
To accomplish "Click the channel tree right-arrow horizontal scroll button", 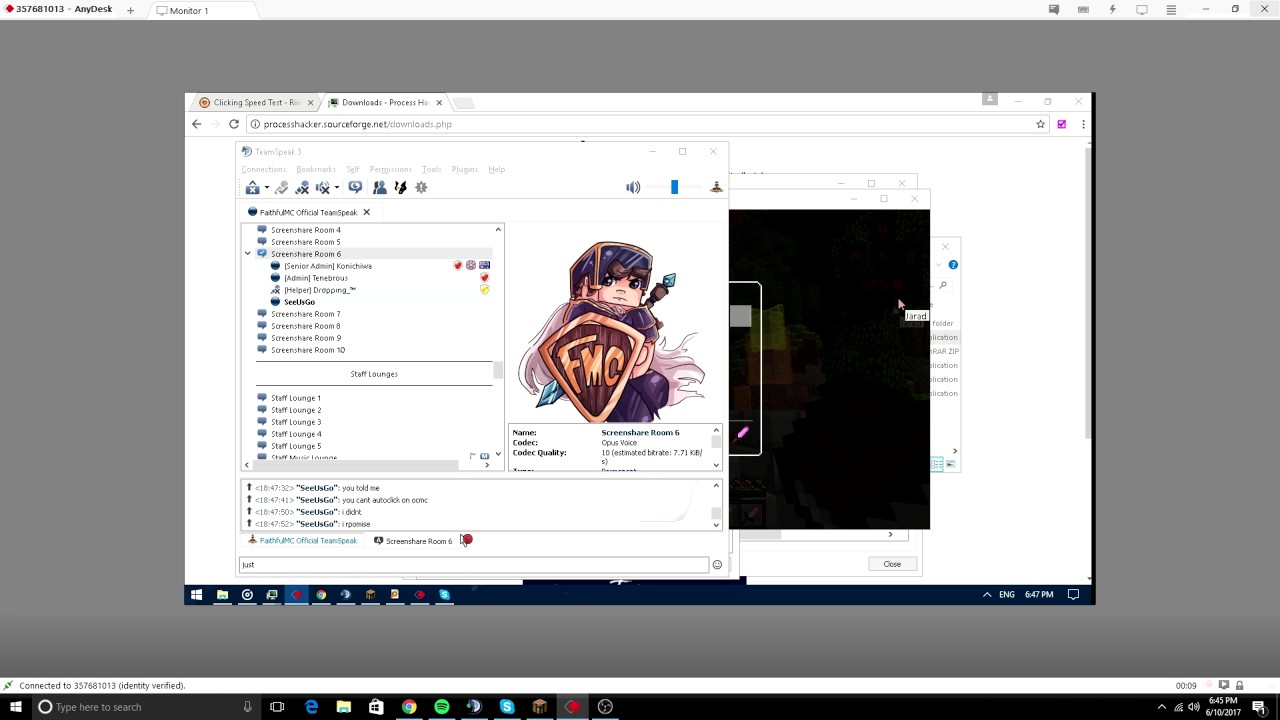I will [487, 465].
